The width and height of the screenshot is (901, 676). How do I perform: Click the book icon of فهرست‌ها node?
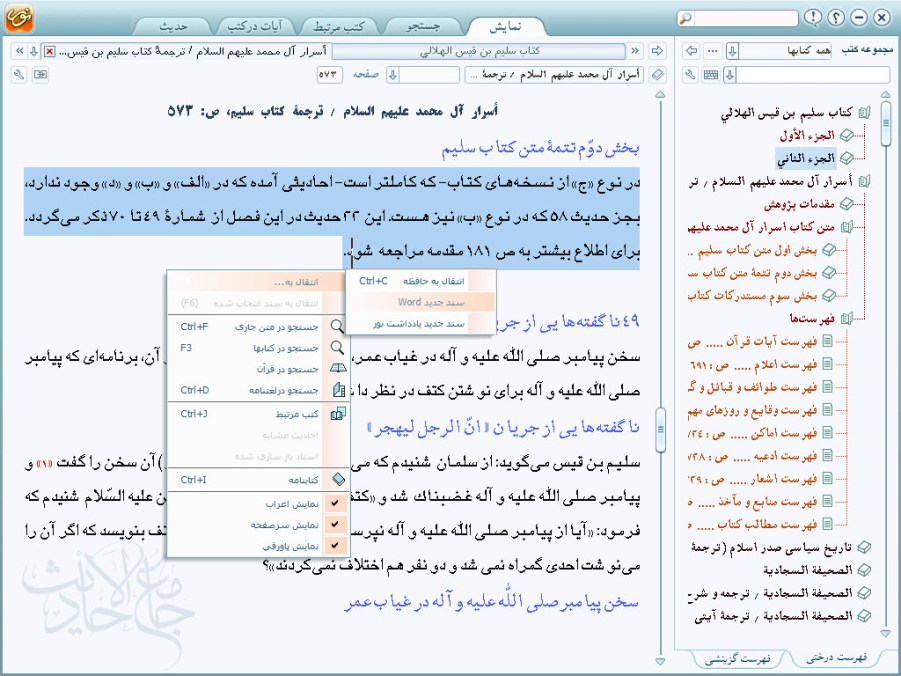click(x=846, y=318)
